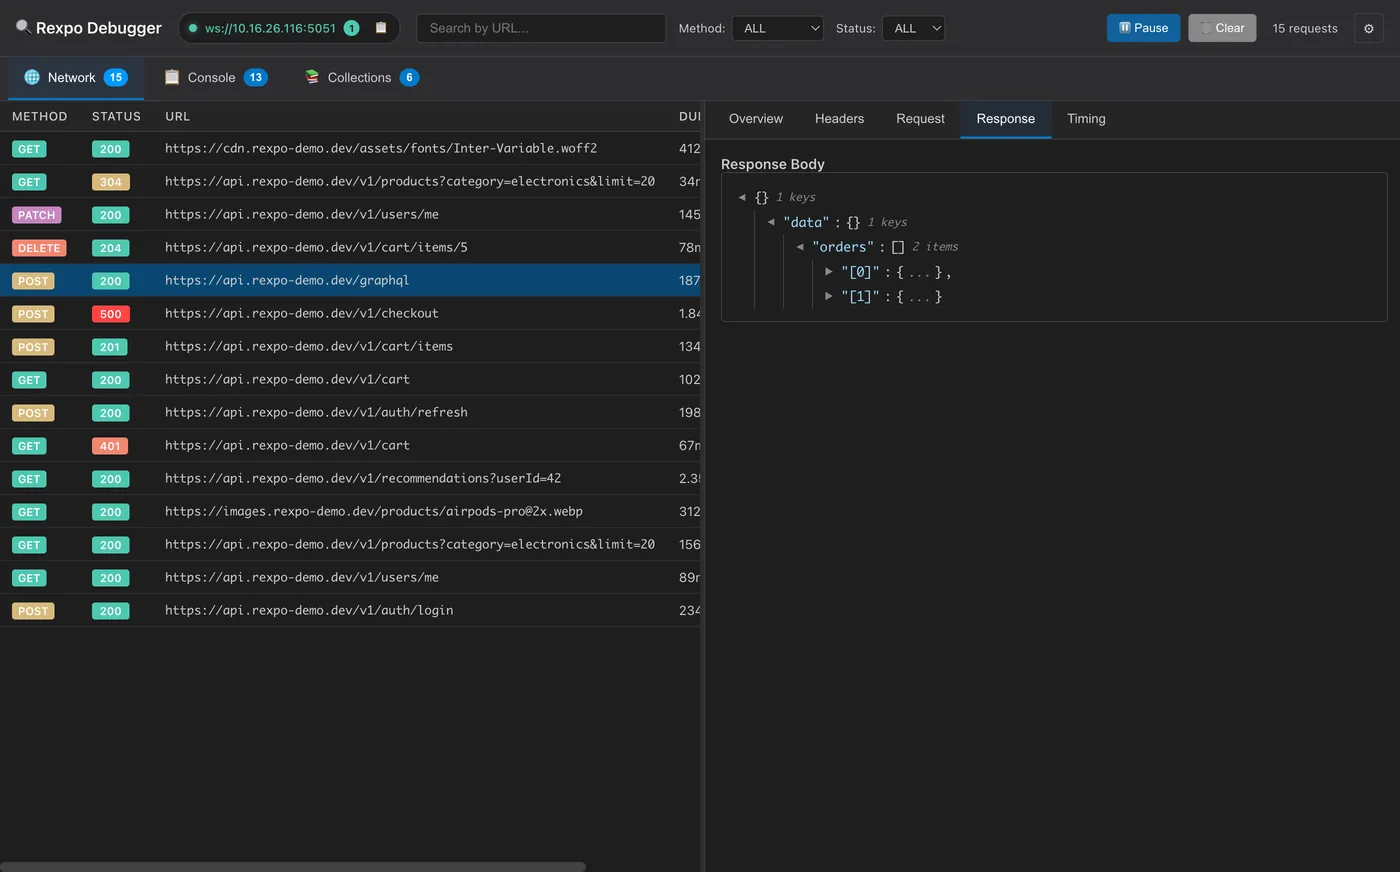Select the GET /v1/cart request with 401 status
Screen dimensions: 1400x872
350,445
